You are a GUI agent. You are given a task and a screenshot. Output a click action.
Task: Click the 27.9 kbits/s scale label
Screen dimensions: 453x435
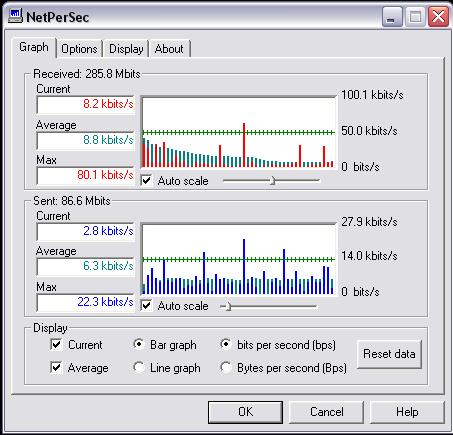(369, 222)
